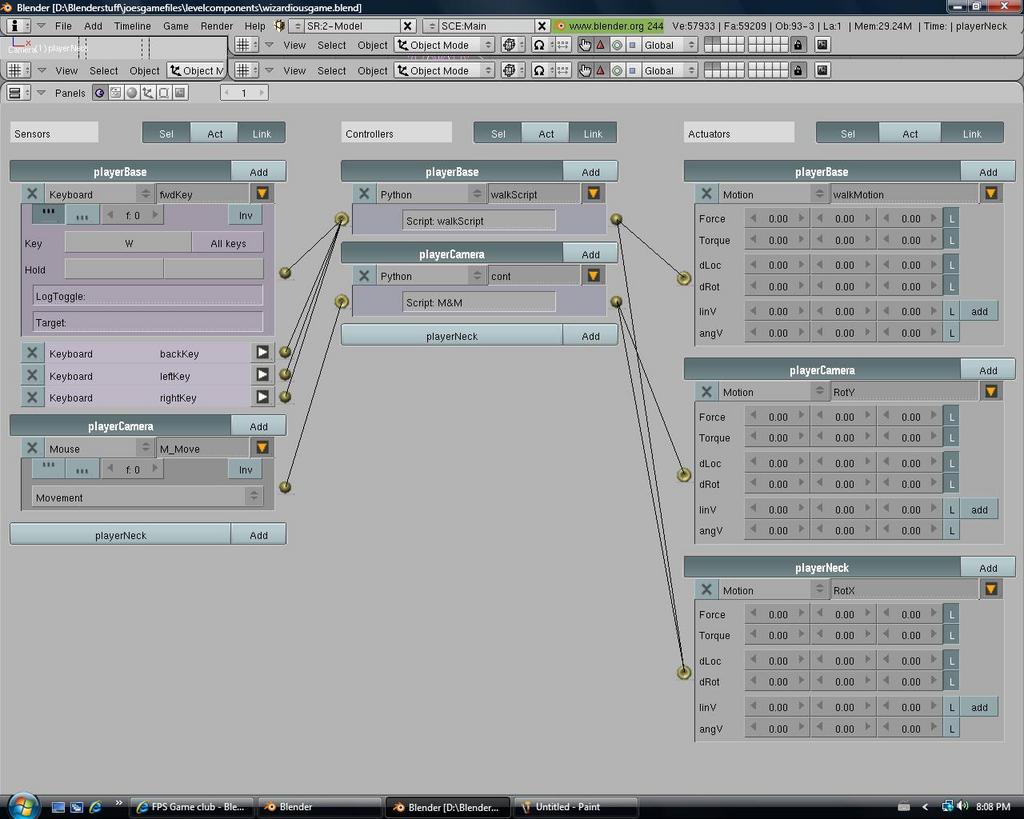Open the File menu
Screen dimensions: 1024x819
tap(63, 26)
